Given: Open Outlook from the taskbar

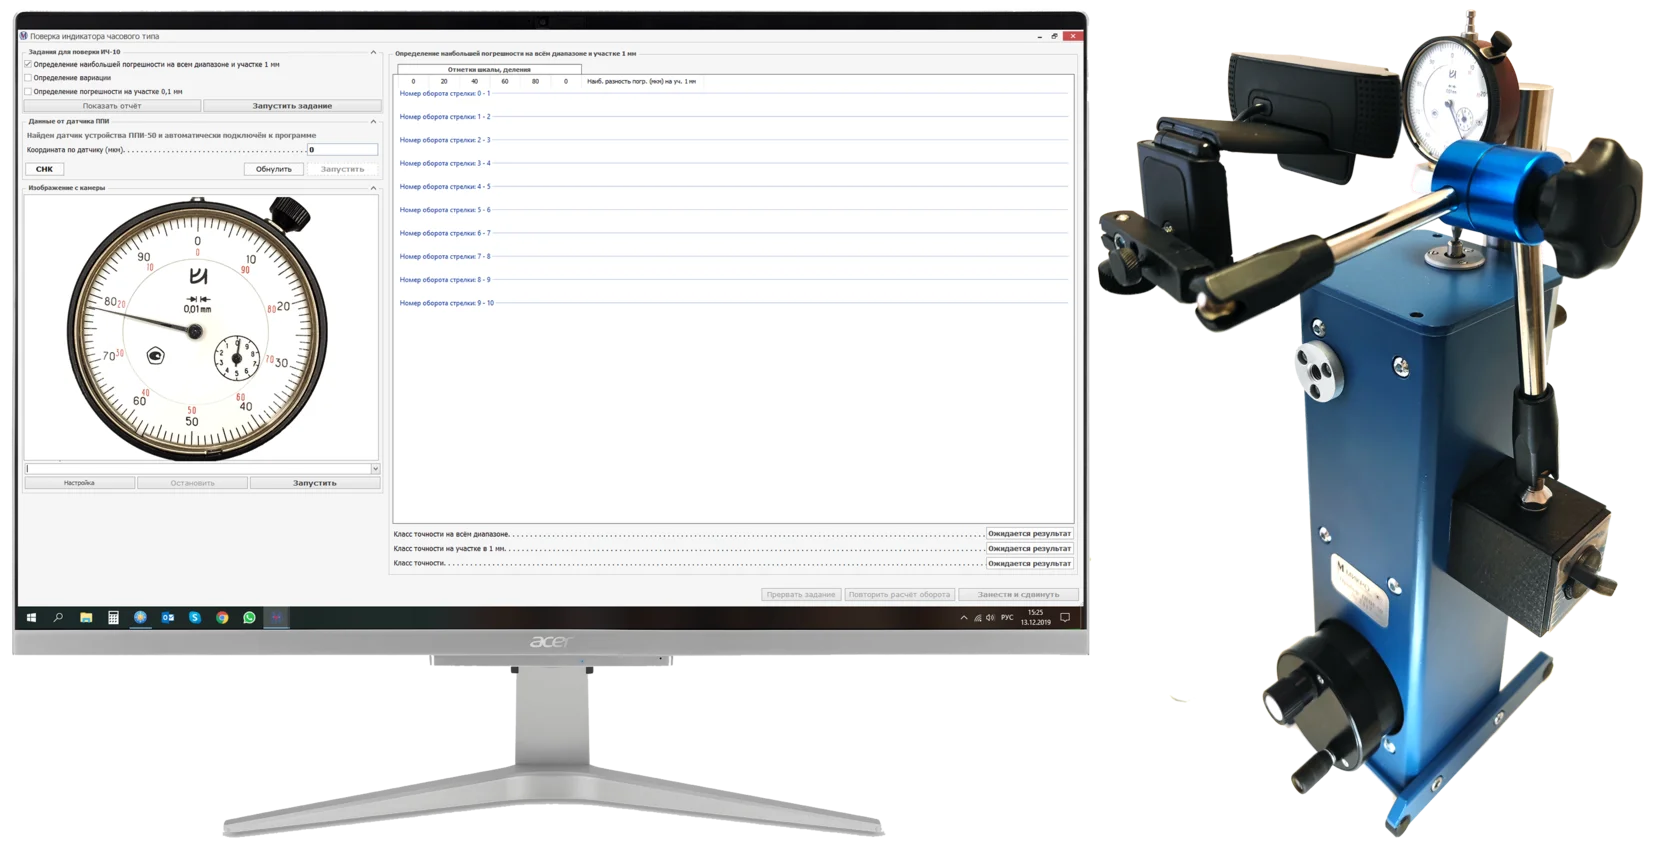Looking at the screenshot, I should point(168,618).
